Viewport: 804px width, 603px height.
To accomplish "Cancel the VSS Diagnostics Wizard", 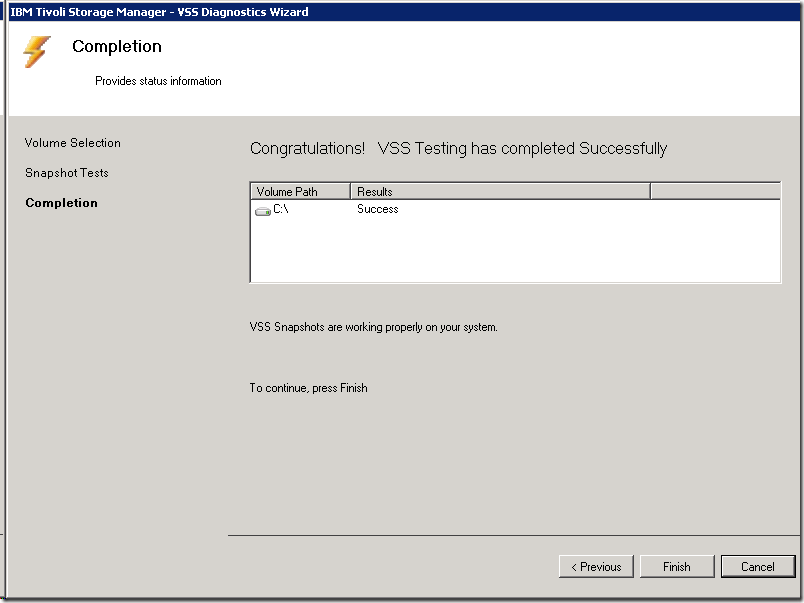I will 758,567.
